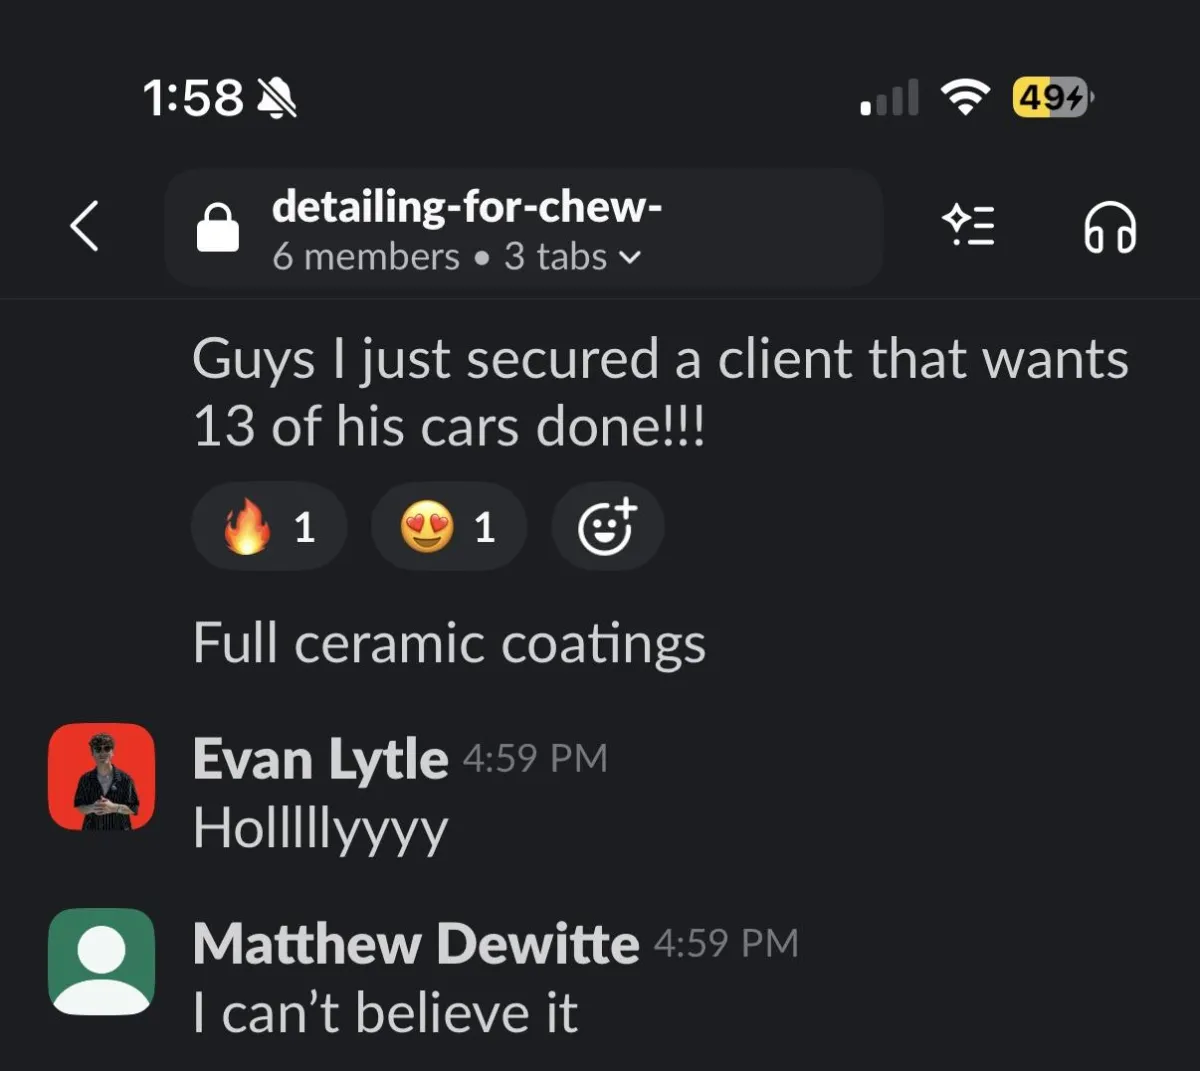The height and width of the screenshot is (1071, 1200).
Task: Tap the muted bell icon in status bar
Action: tap(277, 98)
